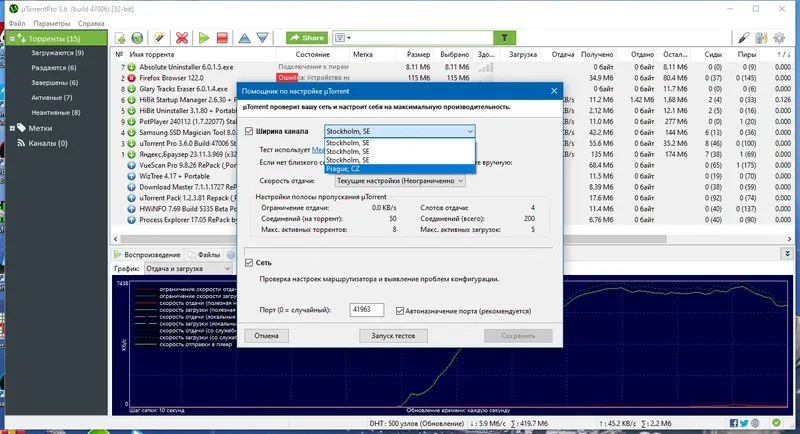Toggle the Сеть checkbox
The image size is (800, 434).
(x=249, y=263)
